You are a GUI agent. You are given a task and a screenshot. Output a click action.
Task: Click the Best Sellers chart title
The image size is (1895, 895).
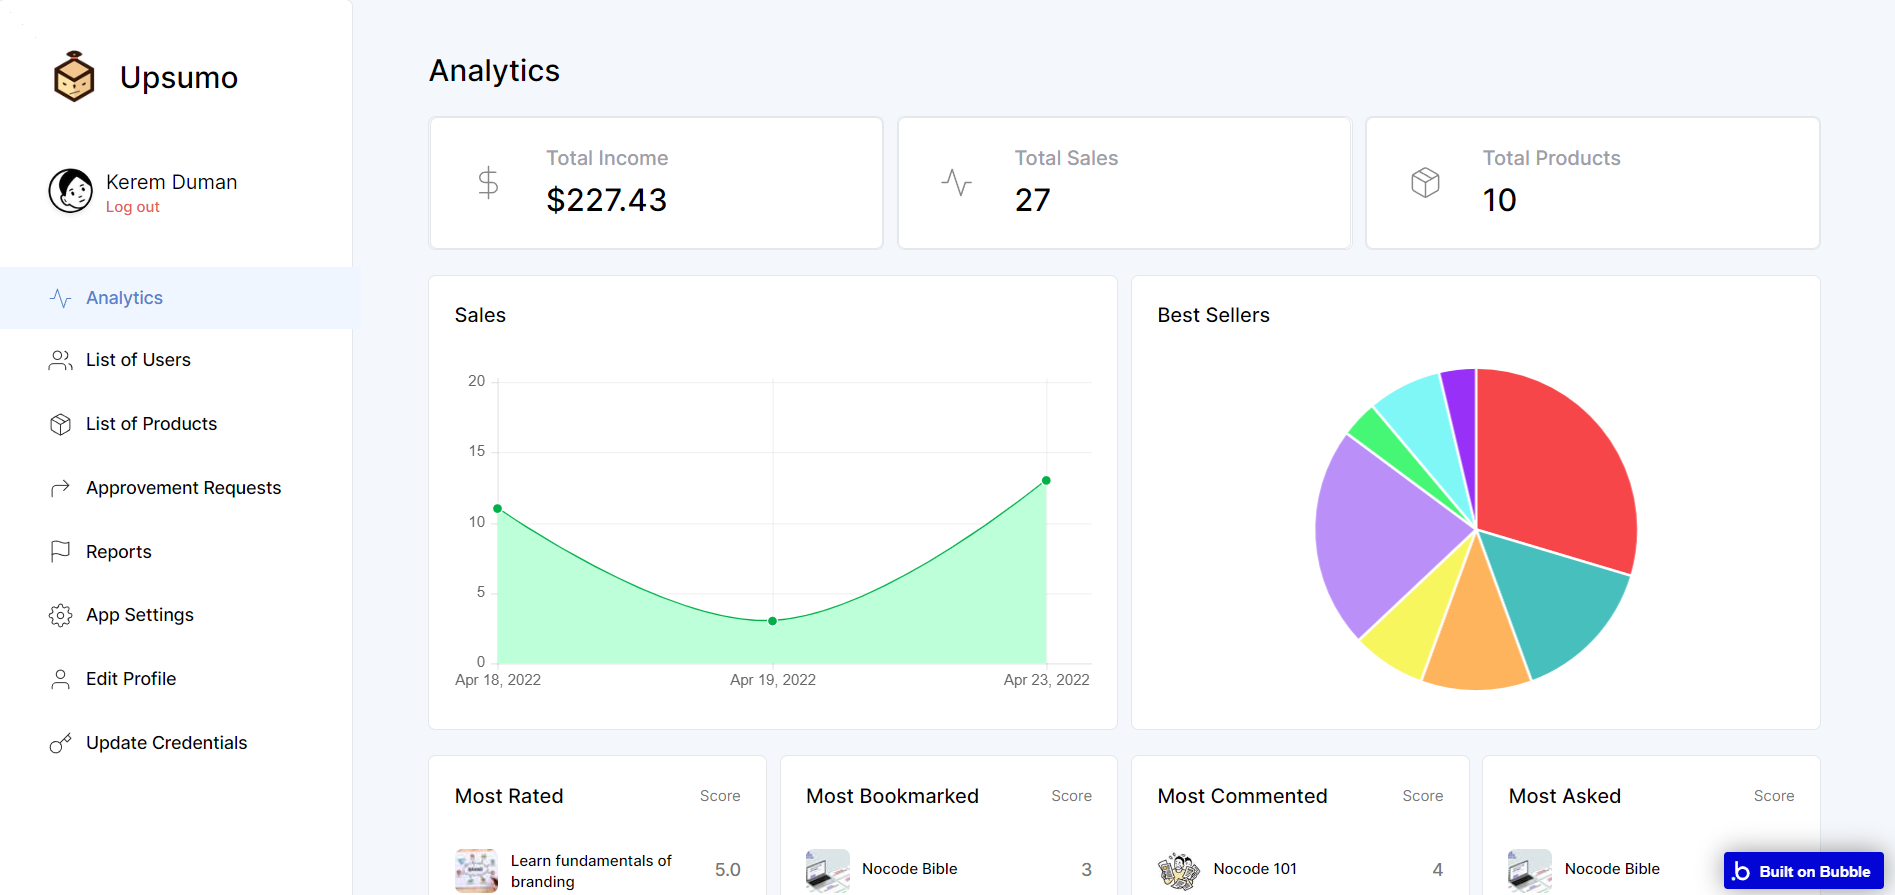click(1213, 315)
